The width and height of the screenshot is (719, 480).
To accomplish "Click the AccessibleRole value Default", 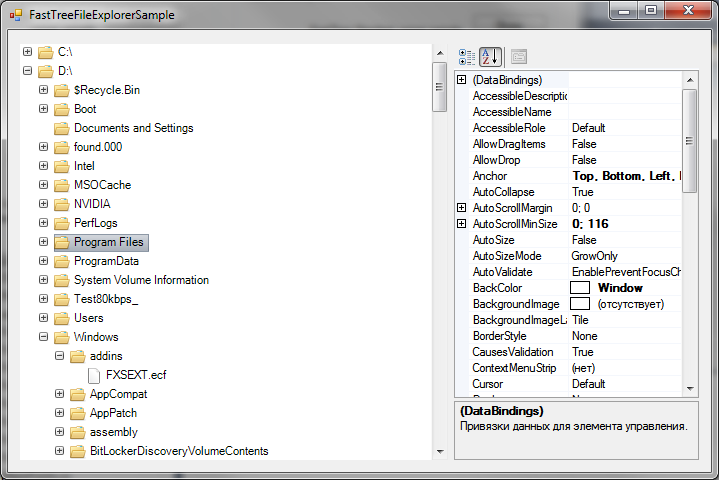I will pyautogui.click(x=588, y=128).
